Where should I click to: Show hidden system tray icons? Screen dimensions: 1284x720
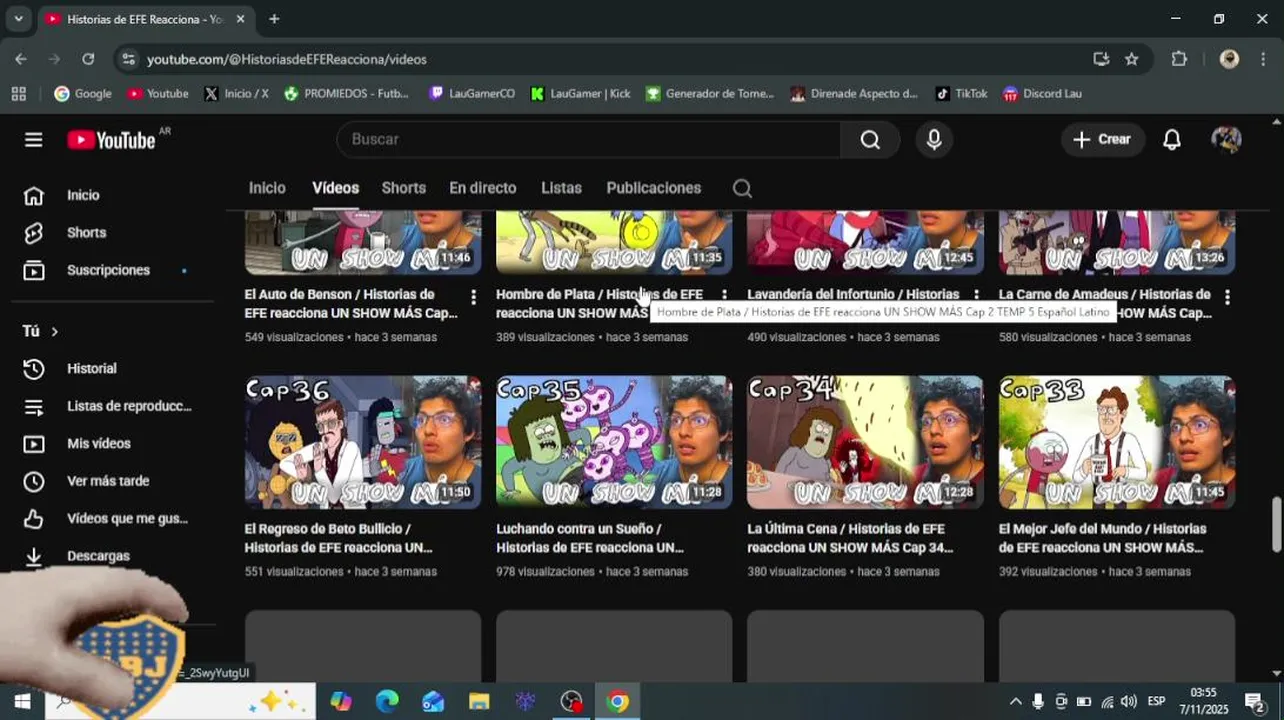tap(1015, 702)
